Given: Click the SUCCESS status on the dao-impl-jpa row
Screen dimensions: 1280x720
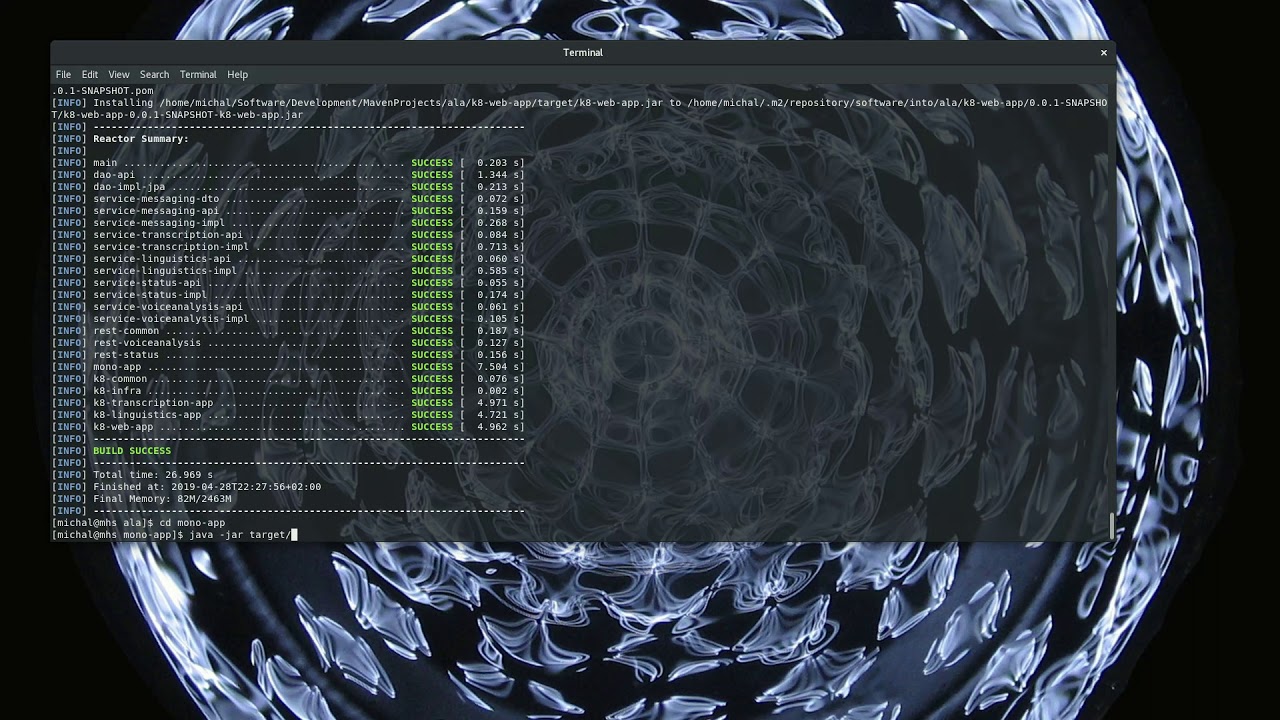Looking at the screenshot, I should pos(432,187).
